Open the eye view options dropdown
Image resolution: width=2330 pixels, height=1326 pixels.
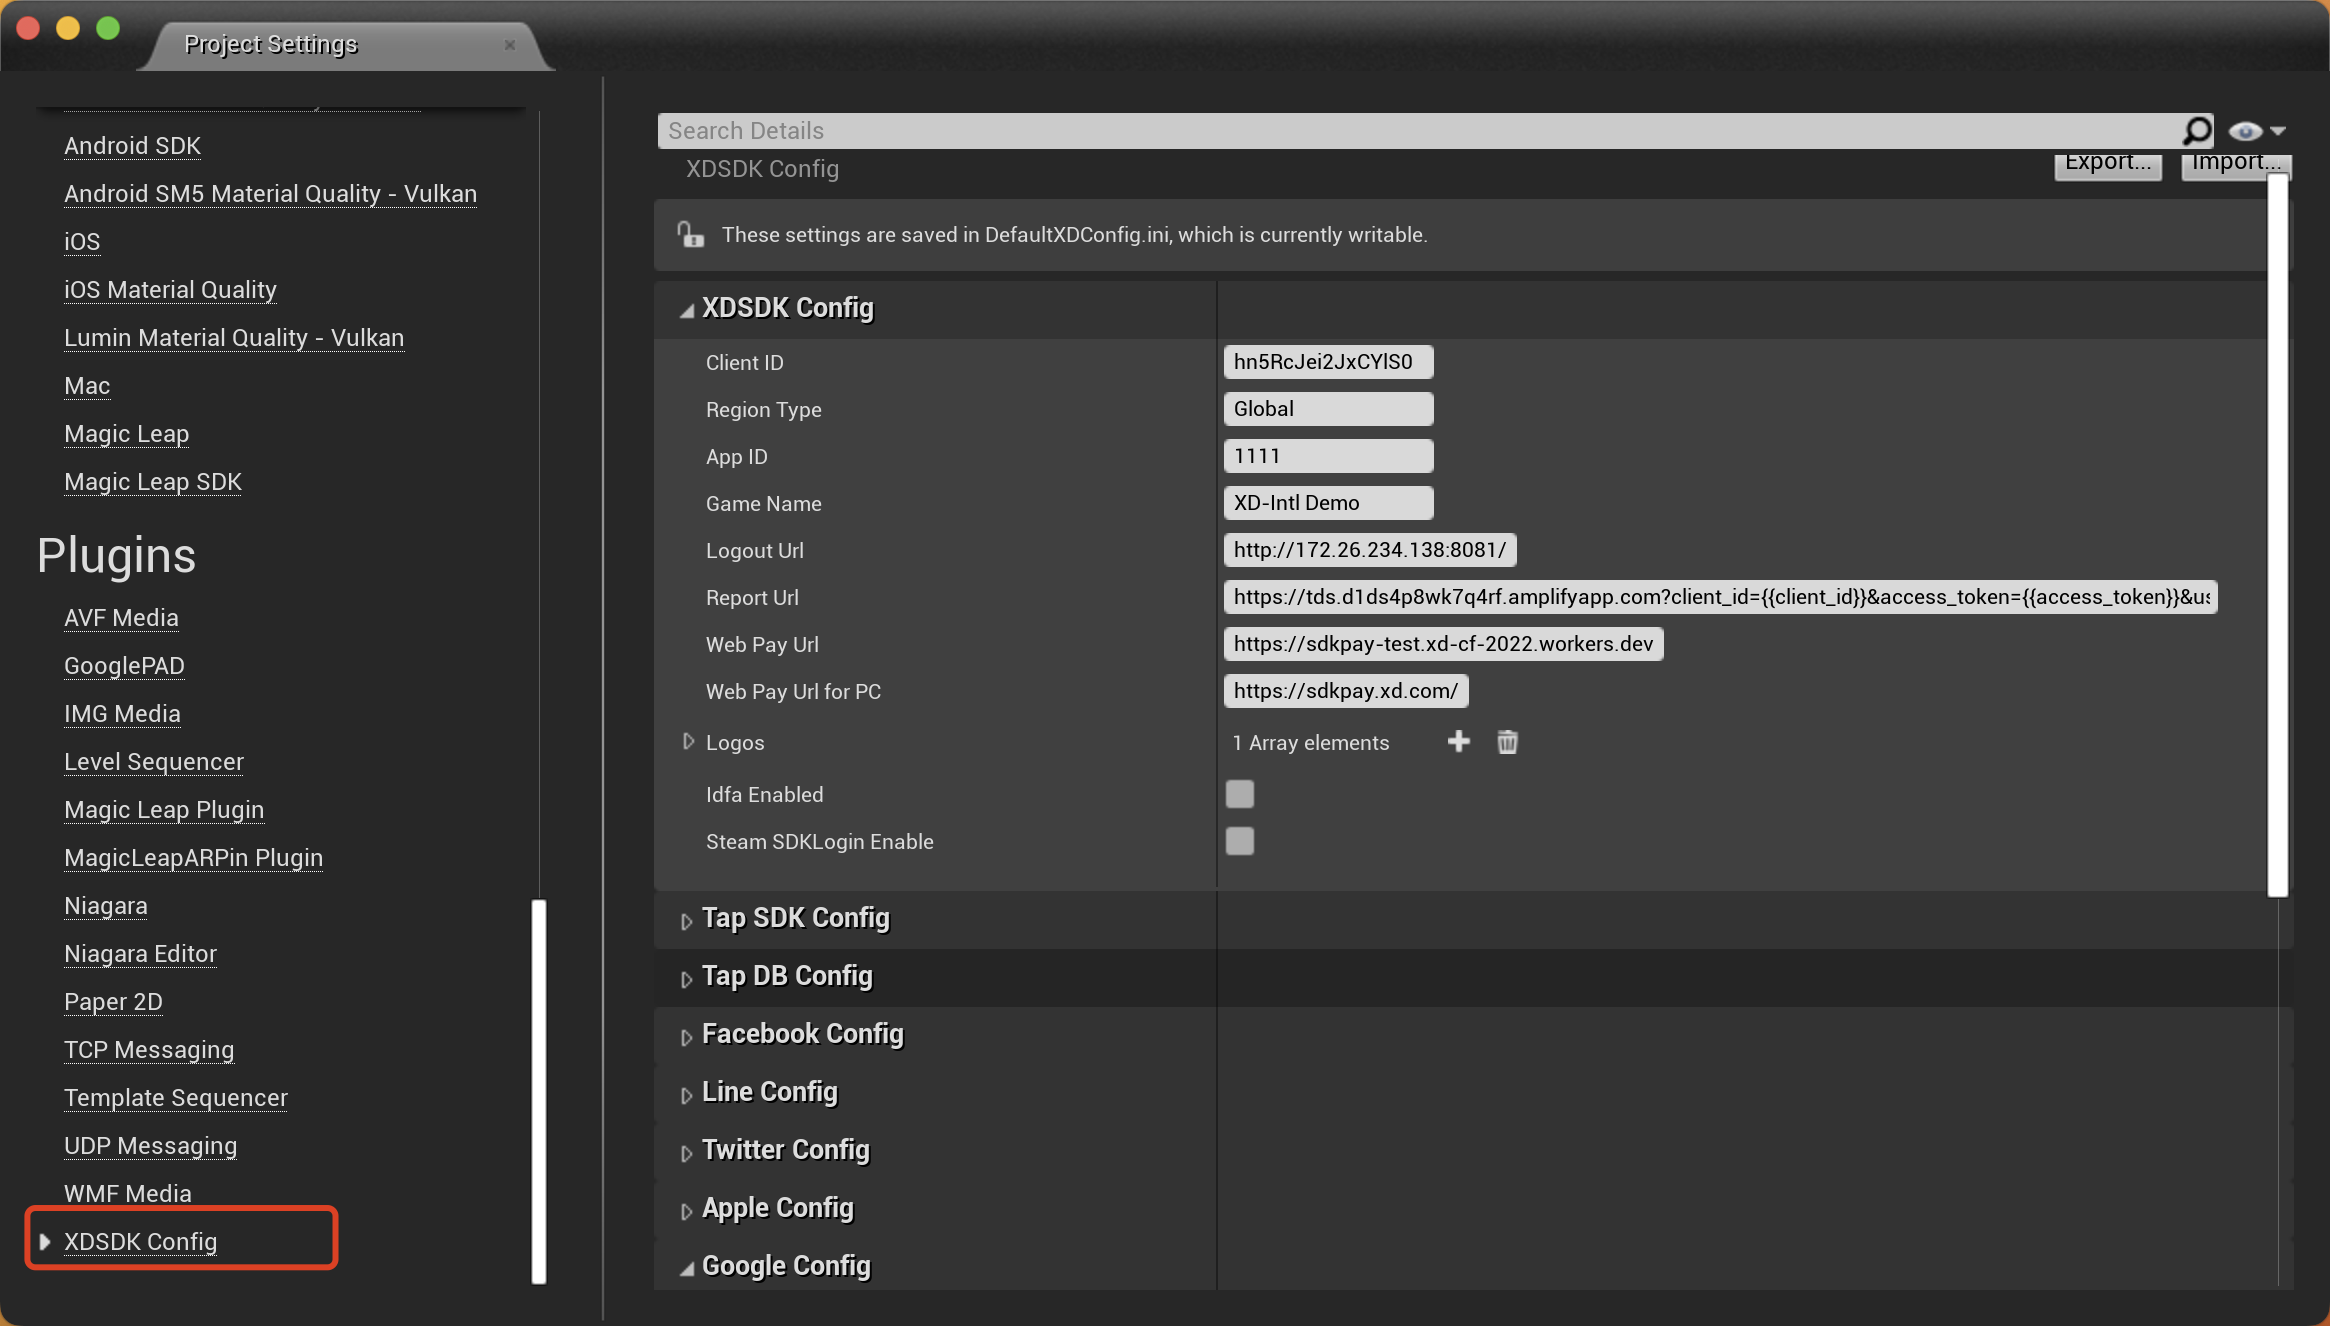[2257, 131]
